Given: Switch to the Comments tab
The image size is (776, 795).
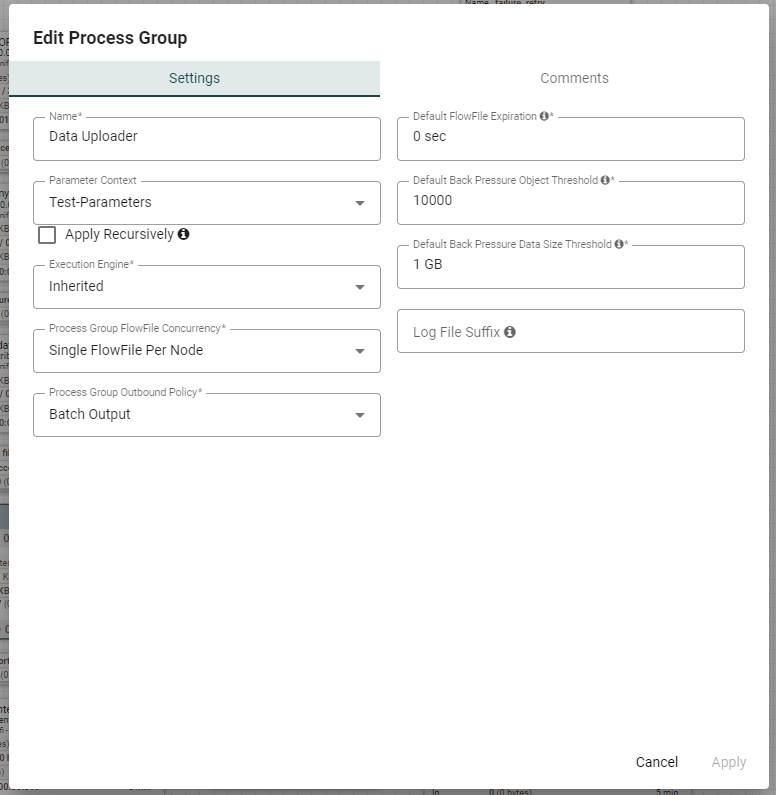Looking at the screenshot, I should (574, 78).
